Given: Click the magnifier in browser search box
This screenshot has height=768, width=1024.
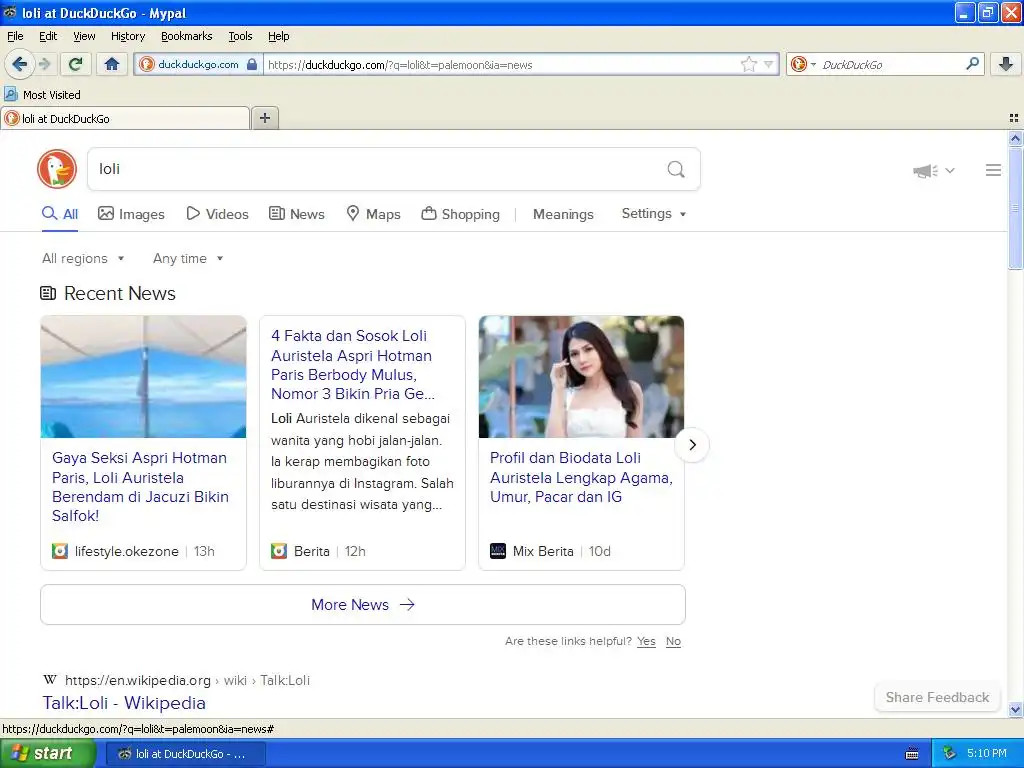Looking at the screenshot, I should 972,63.
